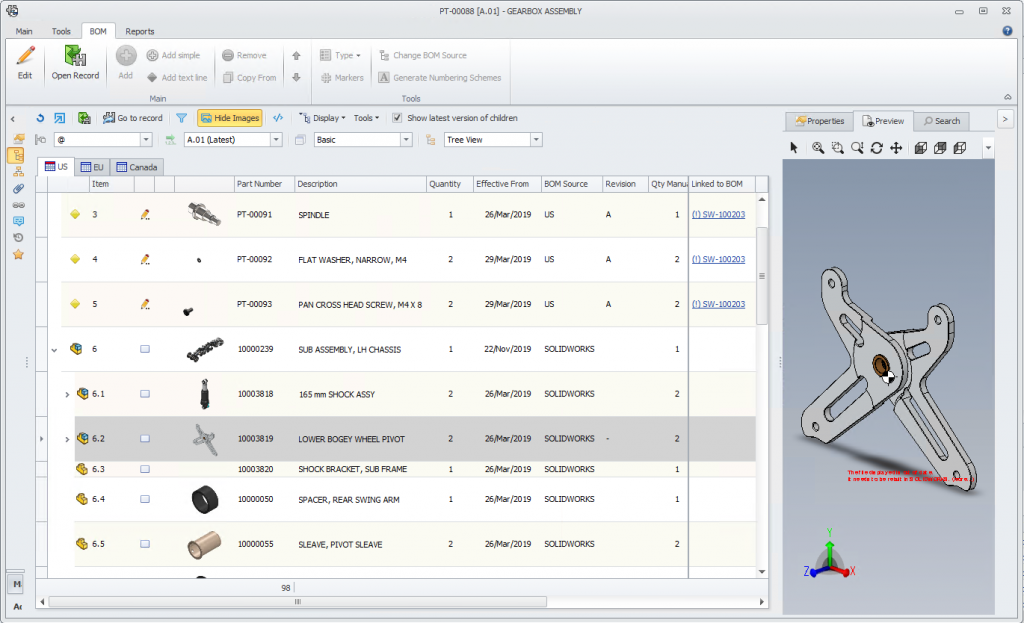
Task: Toggle the Hide Images button
Action: [230, 118]
